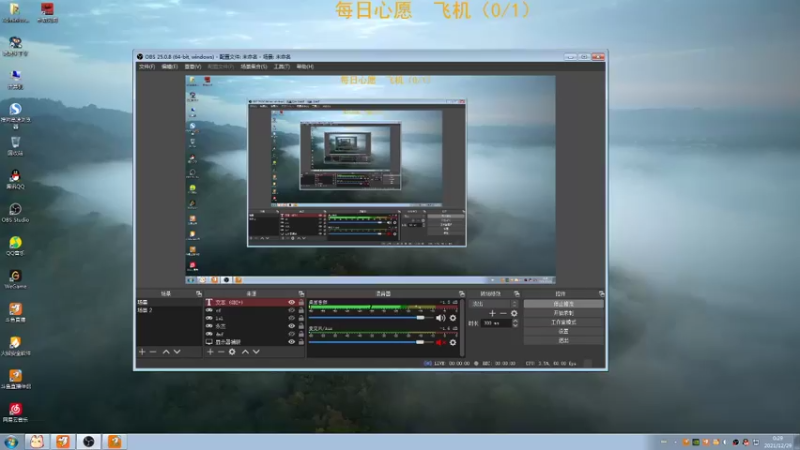Viewport: 800px width, 450px height.
Task: Move scene down in scenes list
Action: pyautogui.click(x=177, y=352)
